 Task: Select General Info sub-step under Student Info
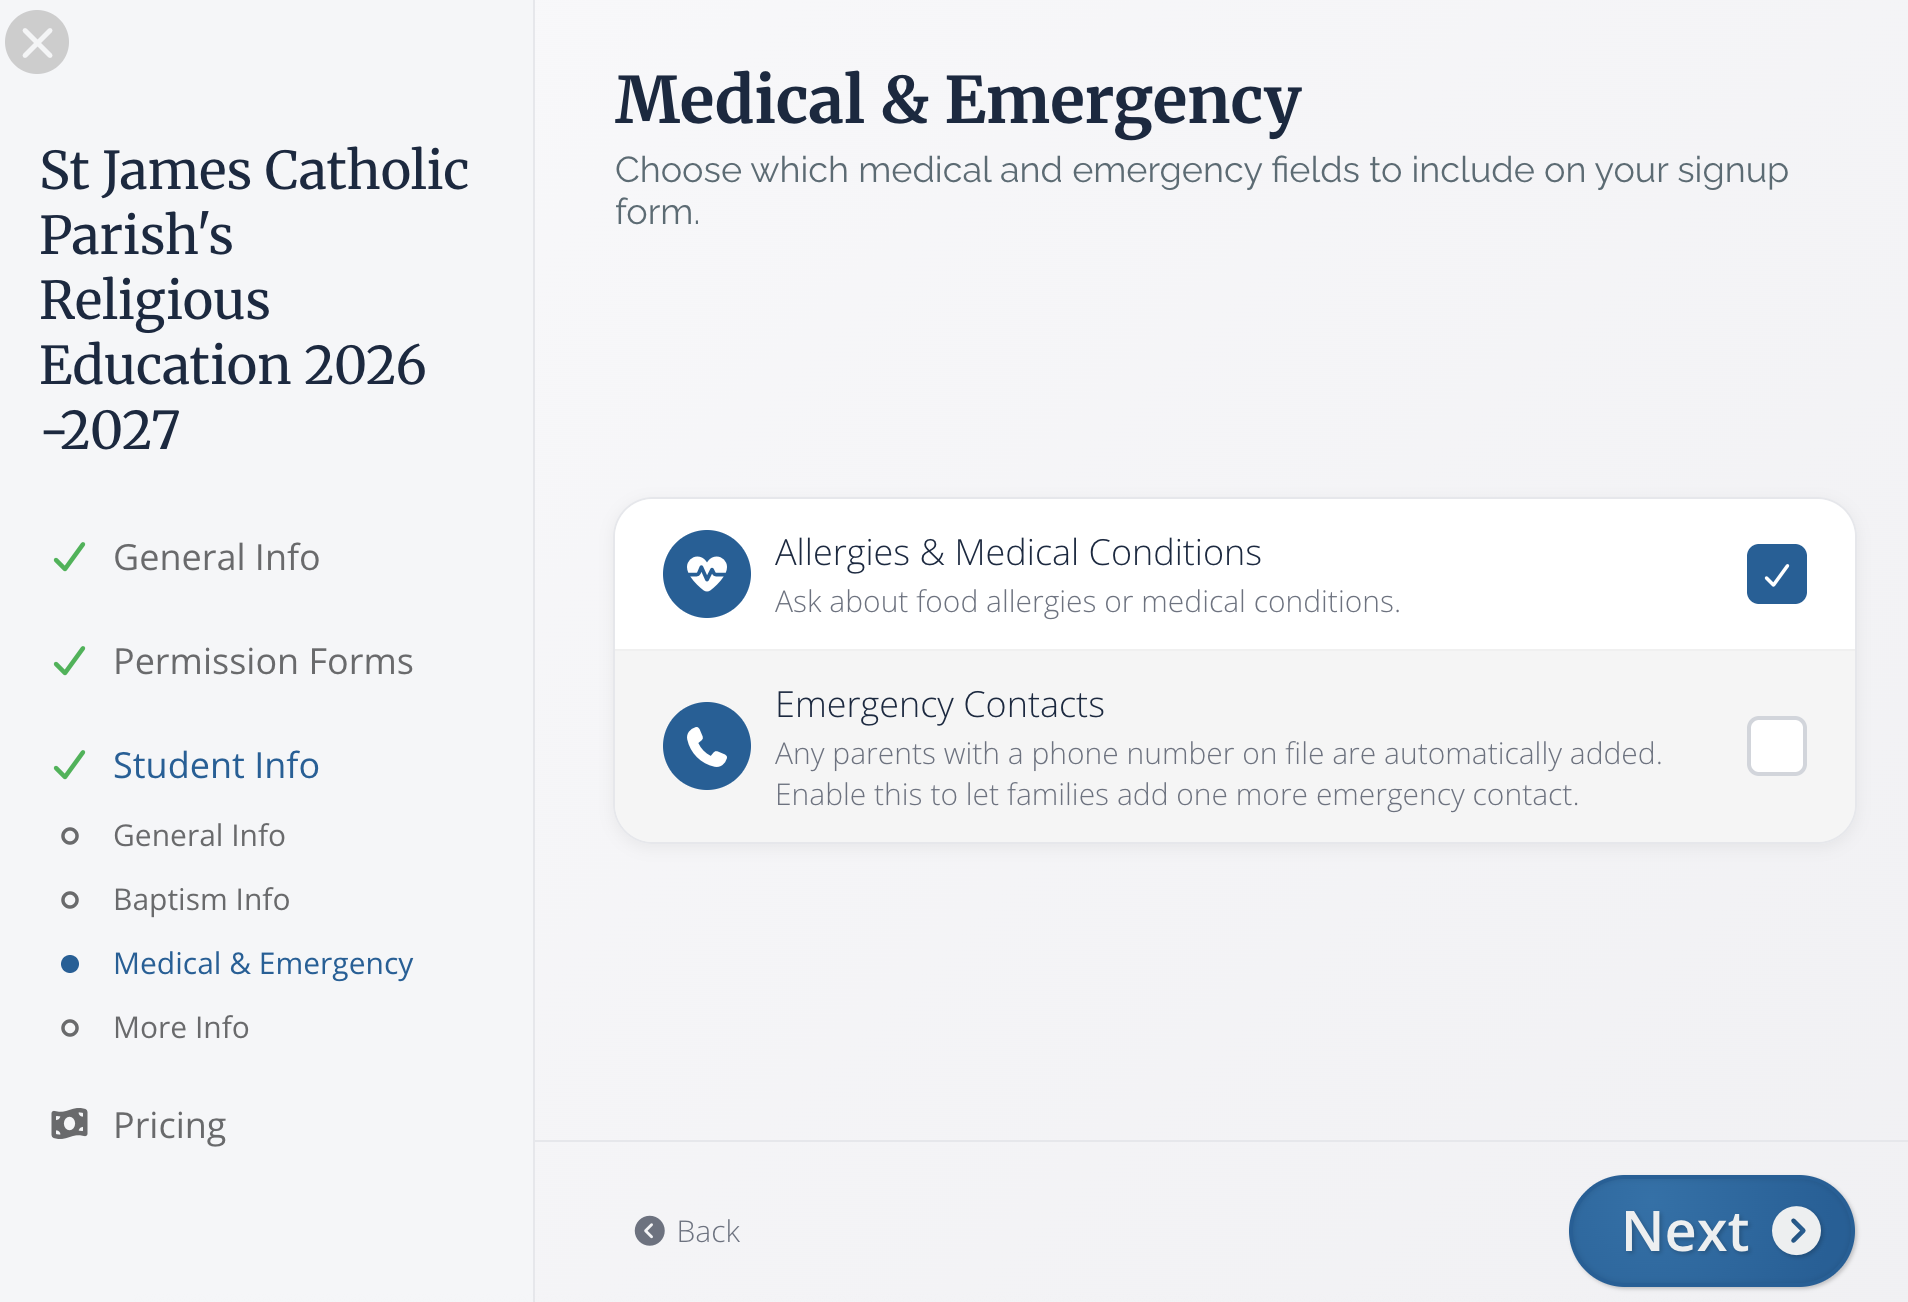pos(199,835)
